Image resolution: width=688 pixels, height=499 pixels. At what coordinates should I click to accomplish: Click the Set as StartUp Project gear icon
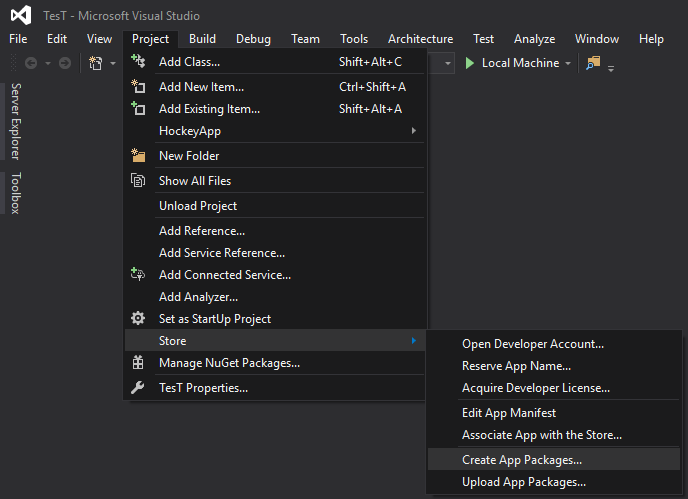(139, 319)
